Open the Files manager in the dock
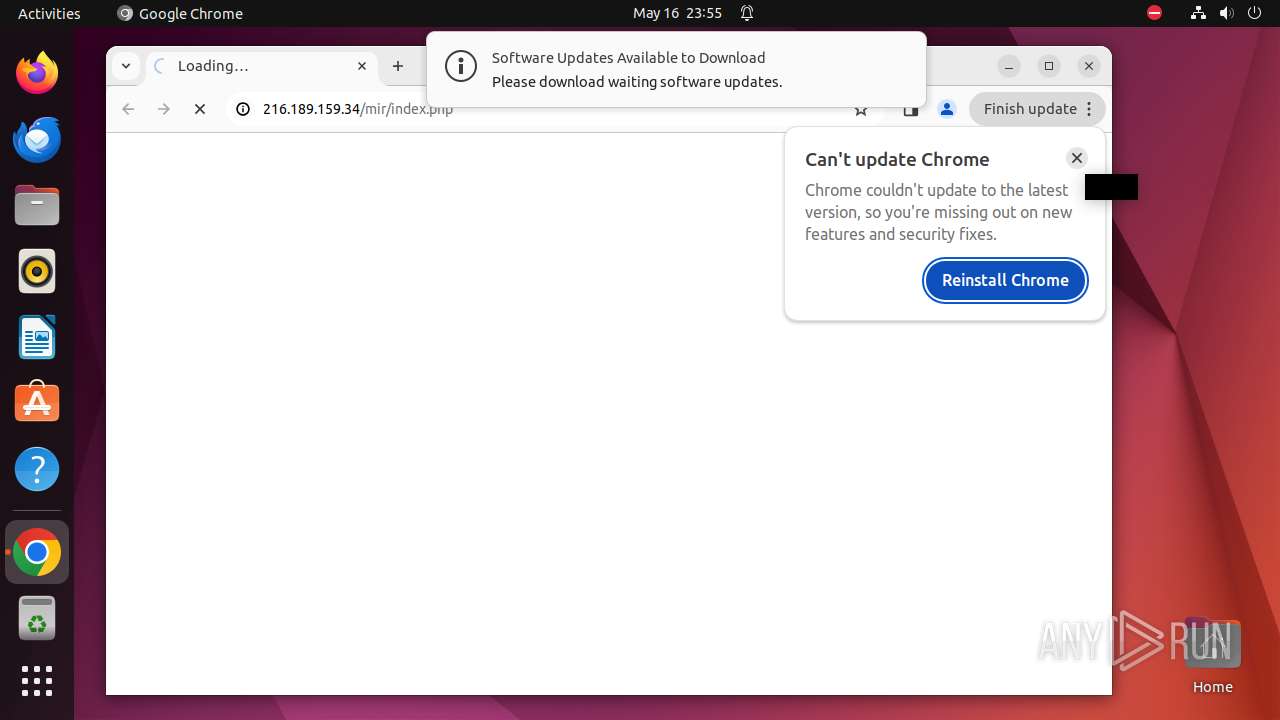The image size is (1280, 720). coord(37,205)
